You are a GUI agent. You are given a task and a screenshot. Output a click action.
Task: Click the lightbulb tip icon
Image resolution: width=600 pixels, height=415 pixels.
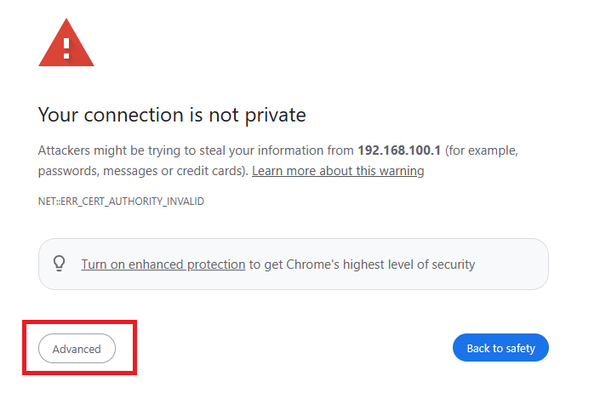(59, 265)
